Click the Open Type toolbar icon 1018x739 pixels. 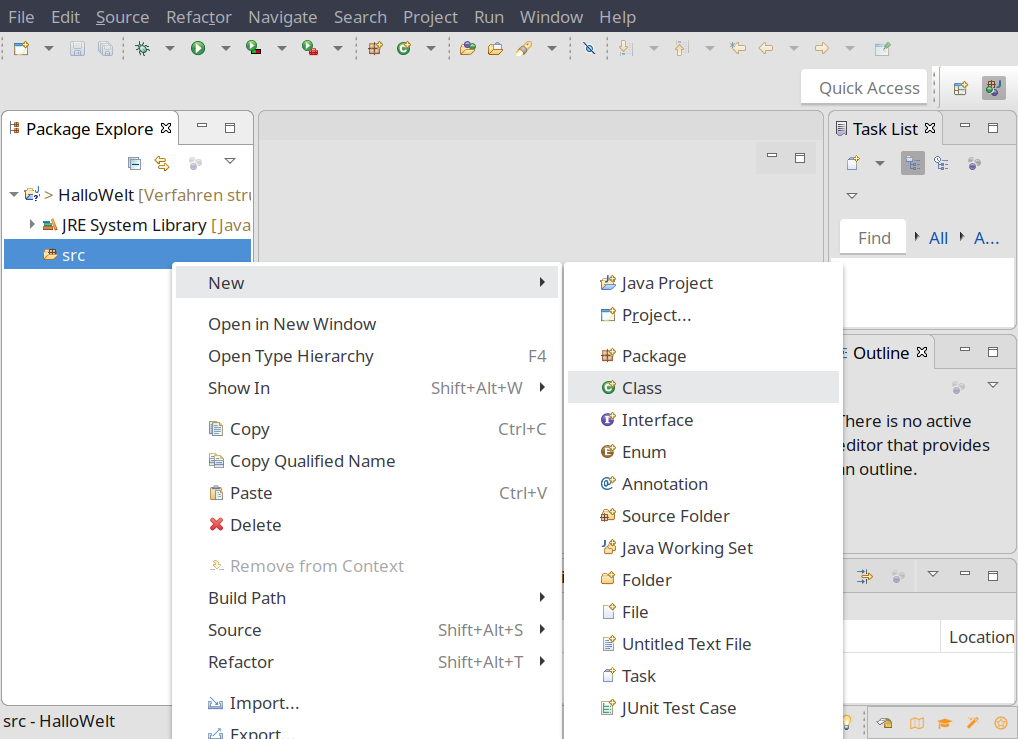coord(467,48)
